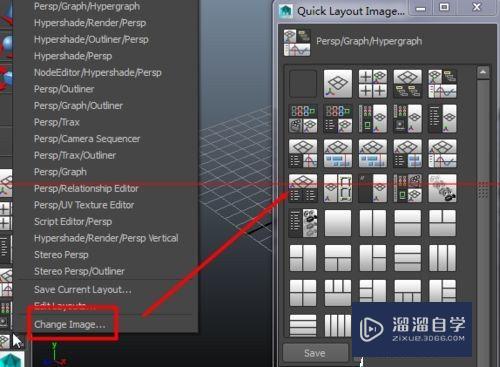Click the scrollbar up arrow
The image size is (500, 367).
(x=483, y=72)
